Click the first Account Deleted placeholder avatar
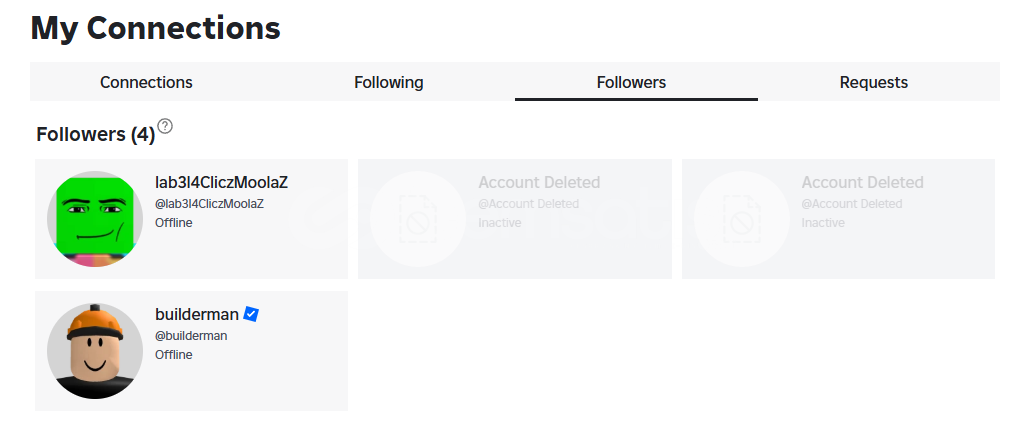Viewport: 1026px width, 436px height. point(418,219)
